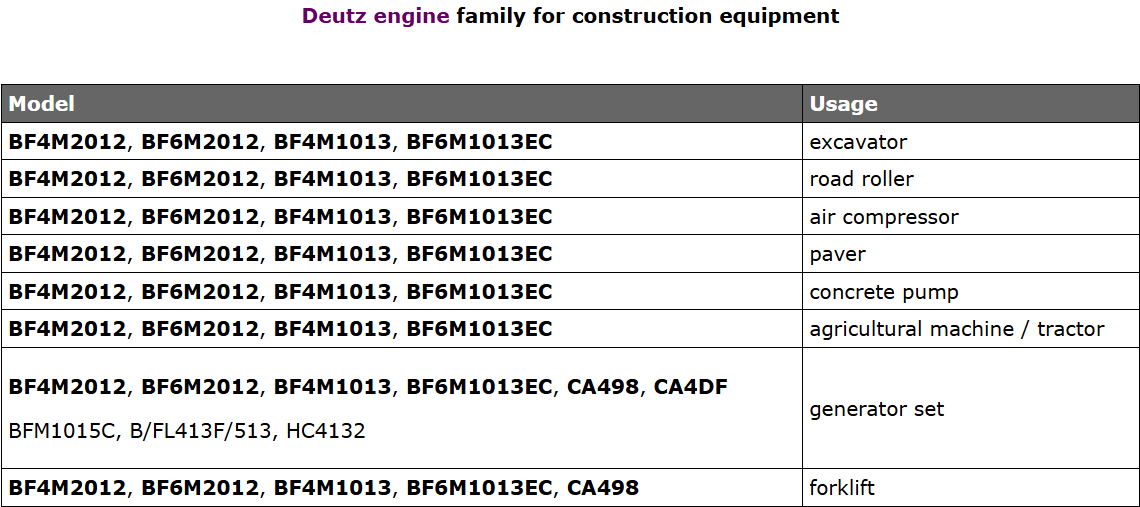Click the road roller usage cell
The width and height of the screenshot is (1140, 507).
pos(971,179)
